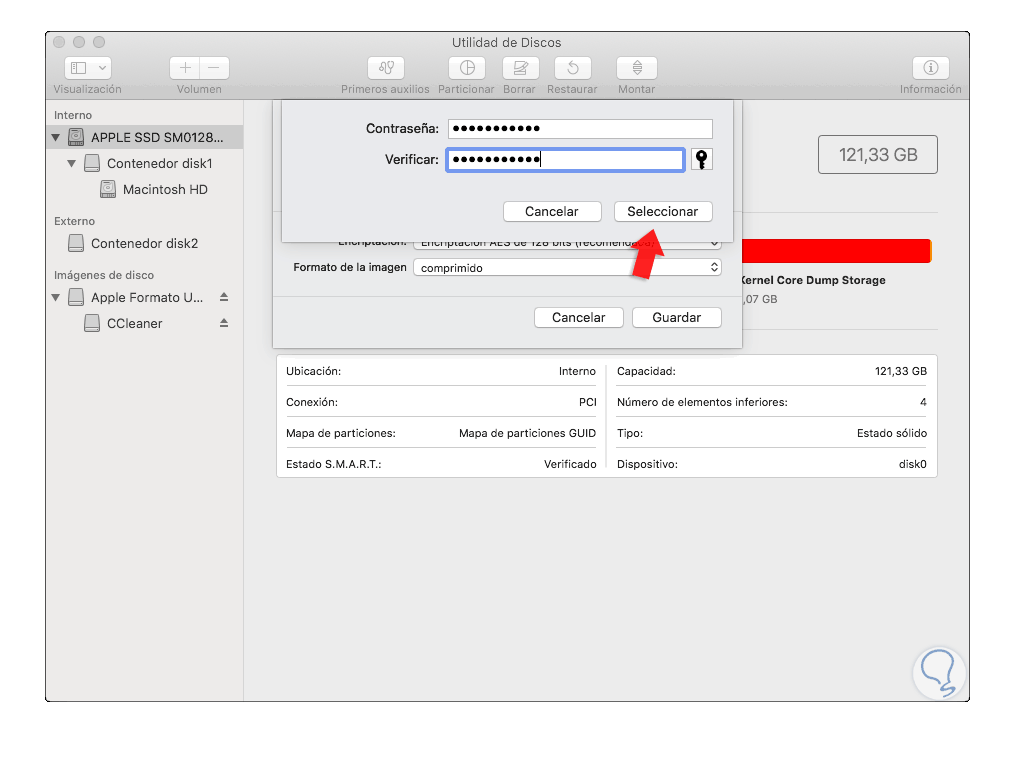Click the Seleccionar button

[x=663, y=212]
